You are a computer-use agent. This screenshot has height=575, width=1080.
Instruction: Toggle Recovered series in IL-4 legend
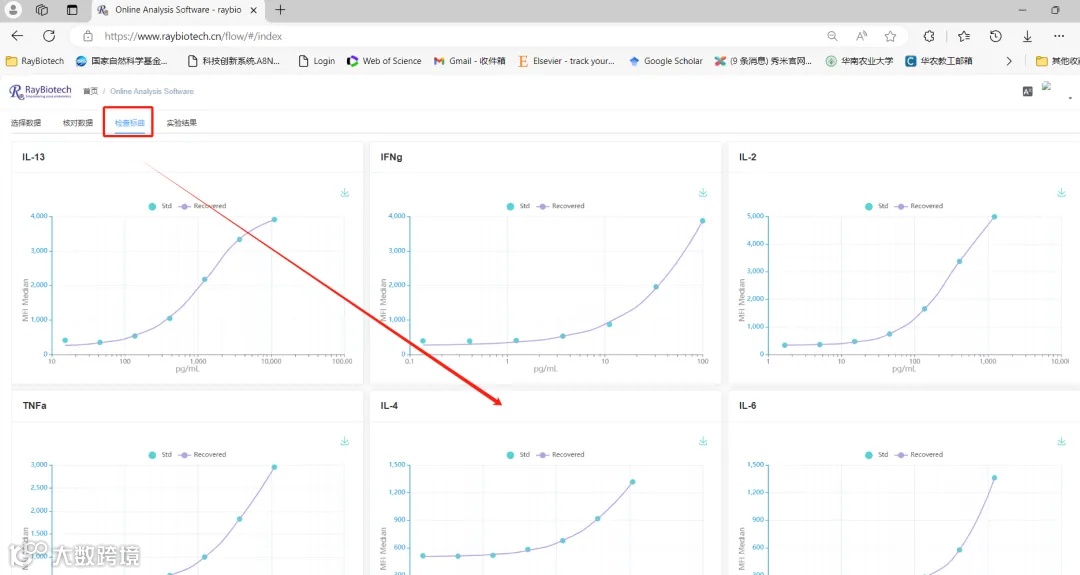(x=561, y=454)
